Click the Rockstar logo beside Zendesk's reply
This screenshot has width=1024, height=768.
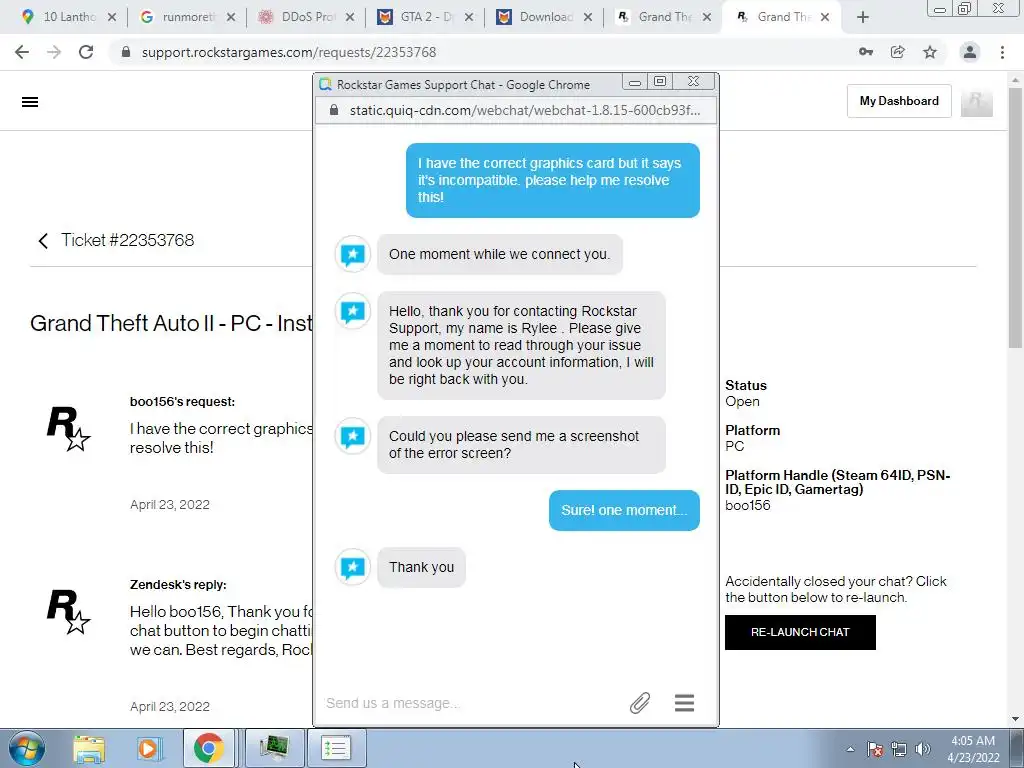pyautogui.click(x=69, y=612)
